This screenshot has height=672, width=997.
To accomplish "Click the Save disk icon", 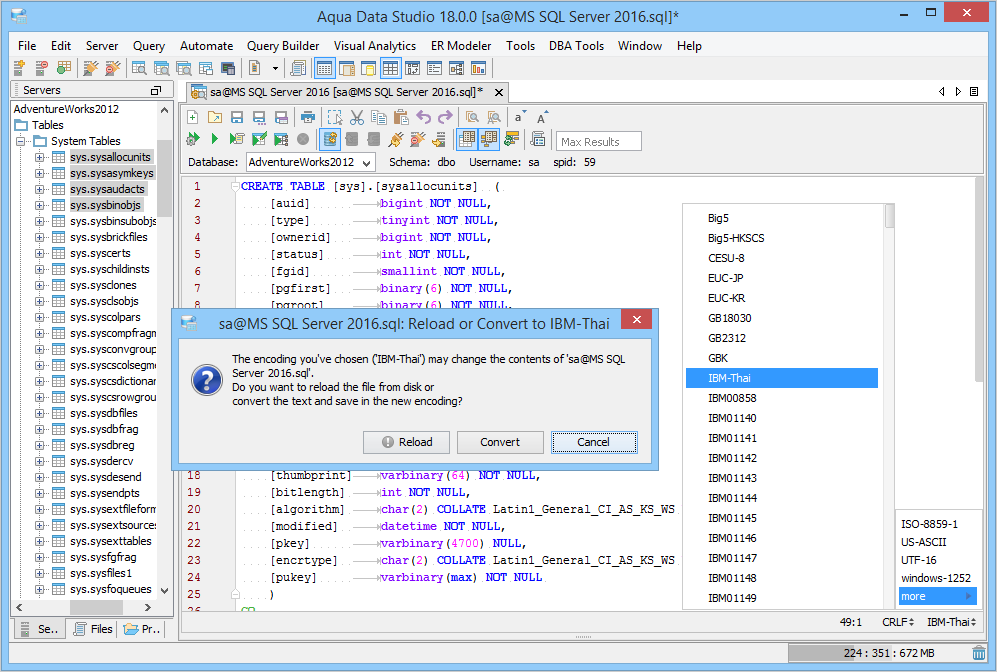I will (237, 117).
